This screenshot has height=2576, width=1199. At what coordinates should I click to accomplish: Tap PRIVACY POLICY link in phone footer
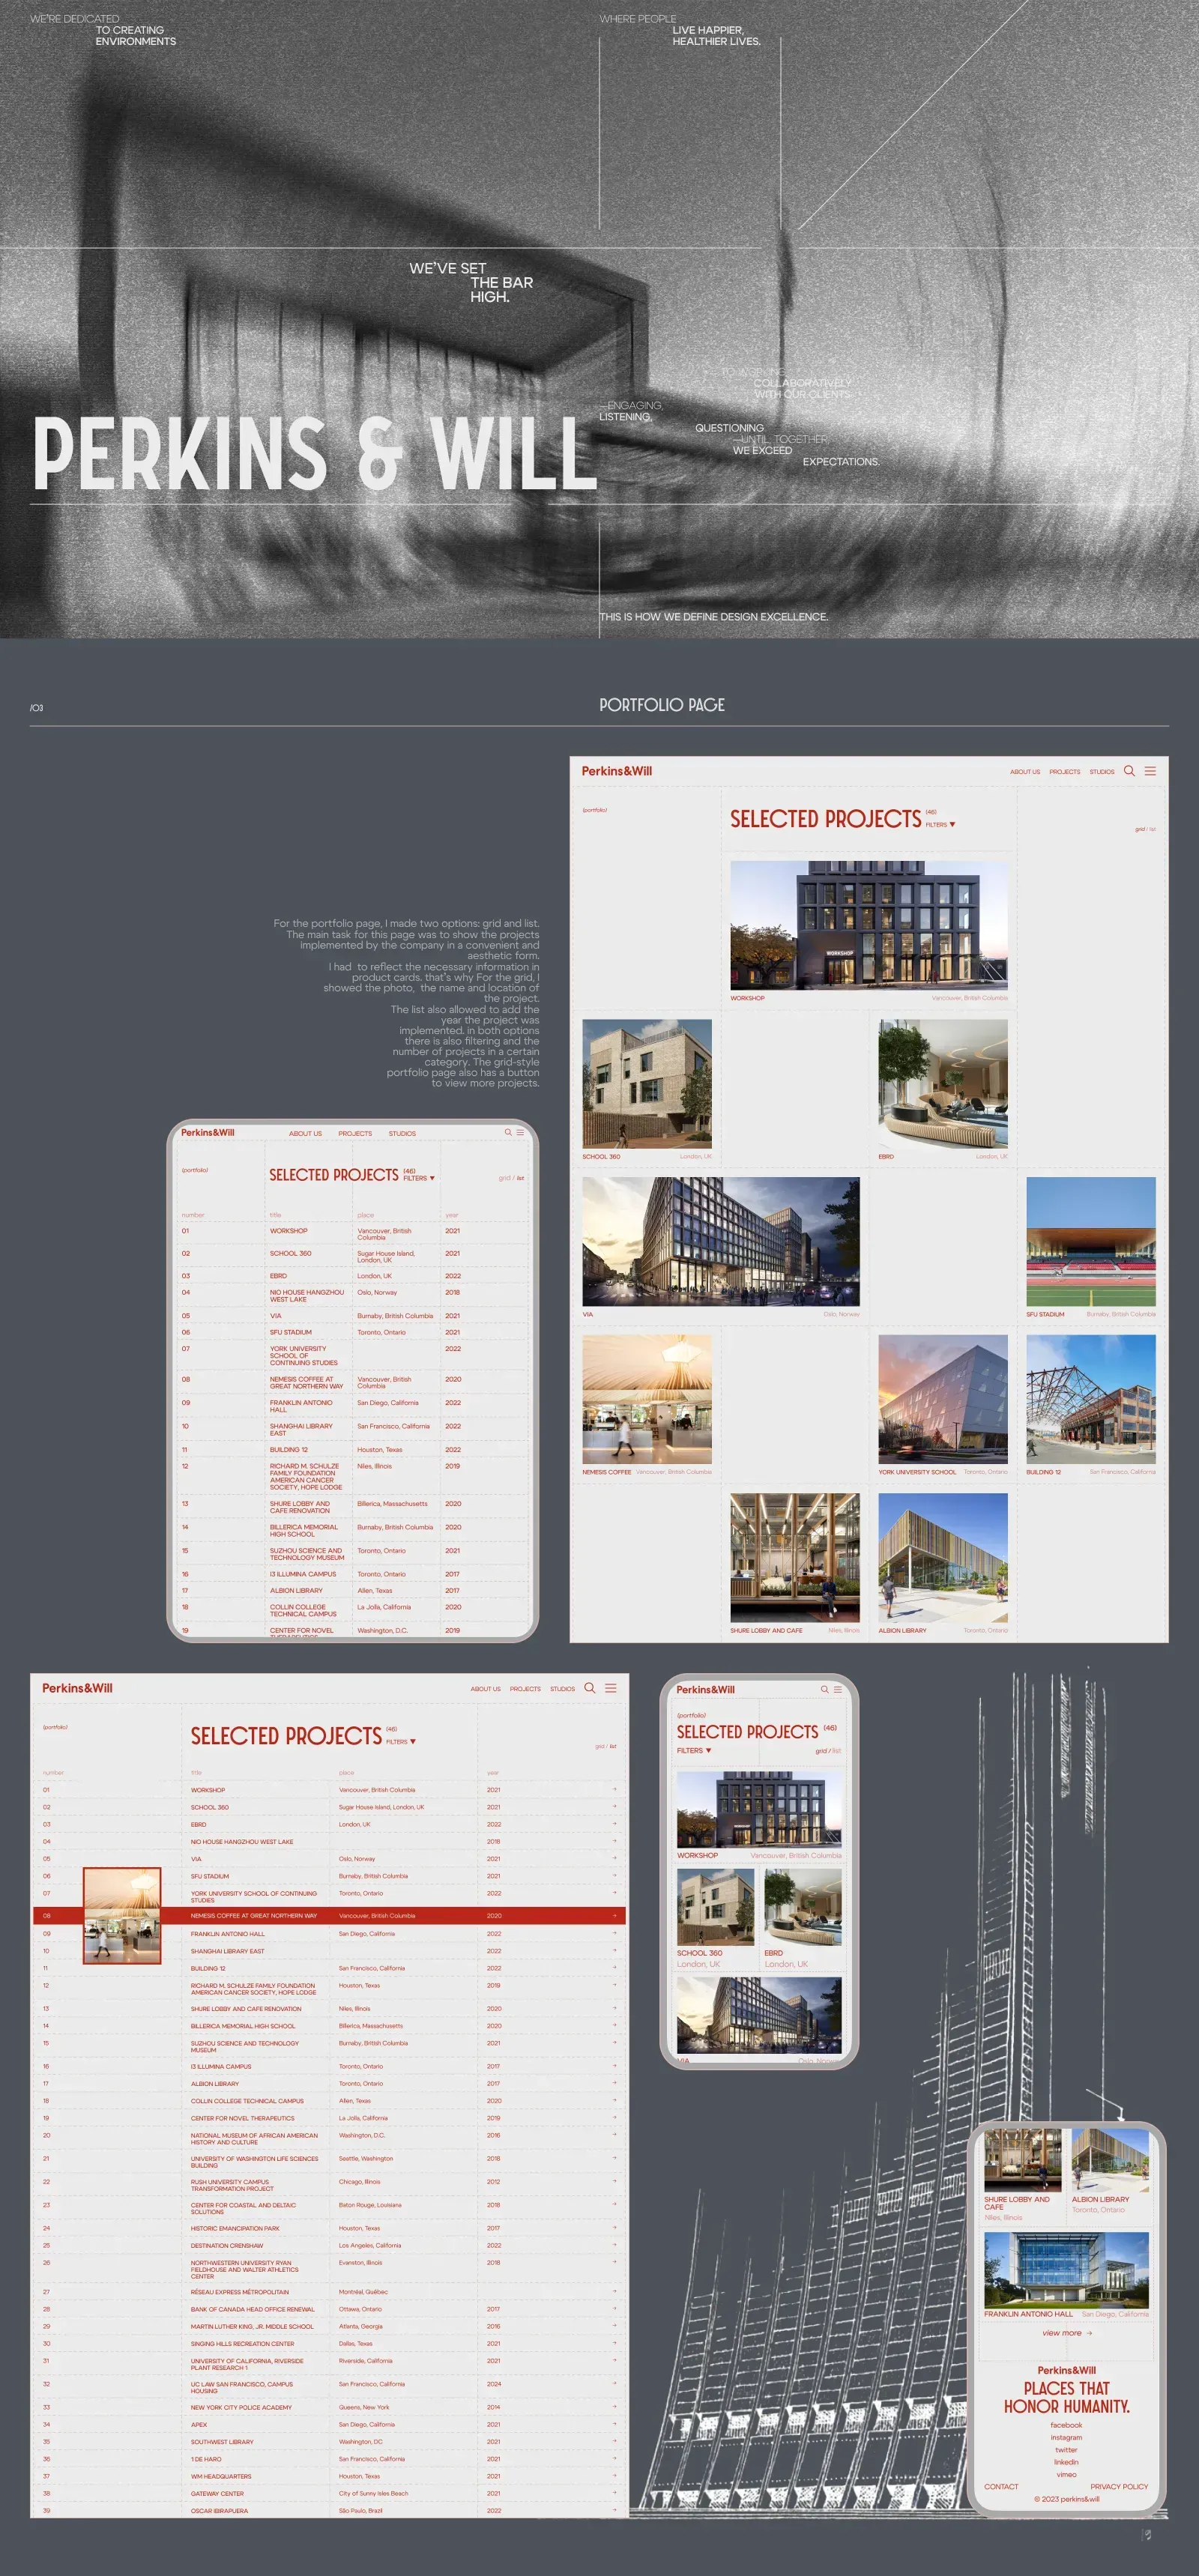tap(1119, 2487)
